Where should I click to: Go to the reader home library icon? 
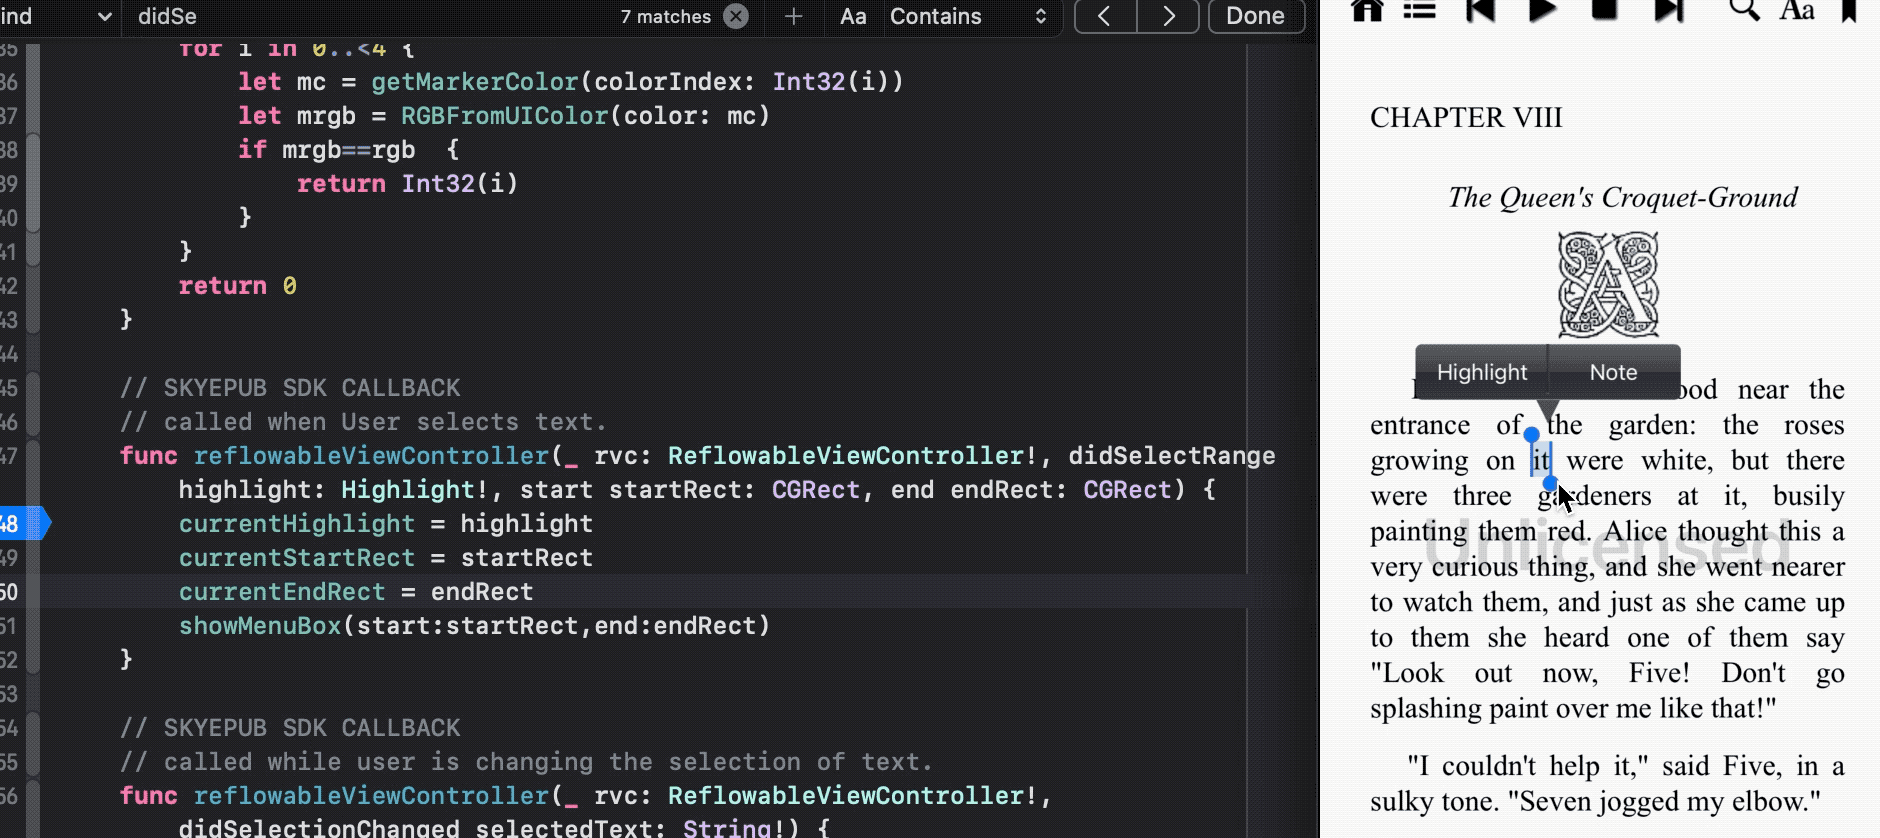(1367, 10)
